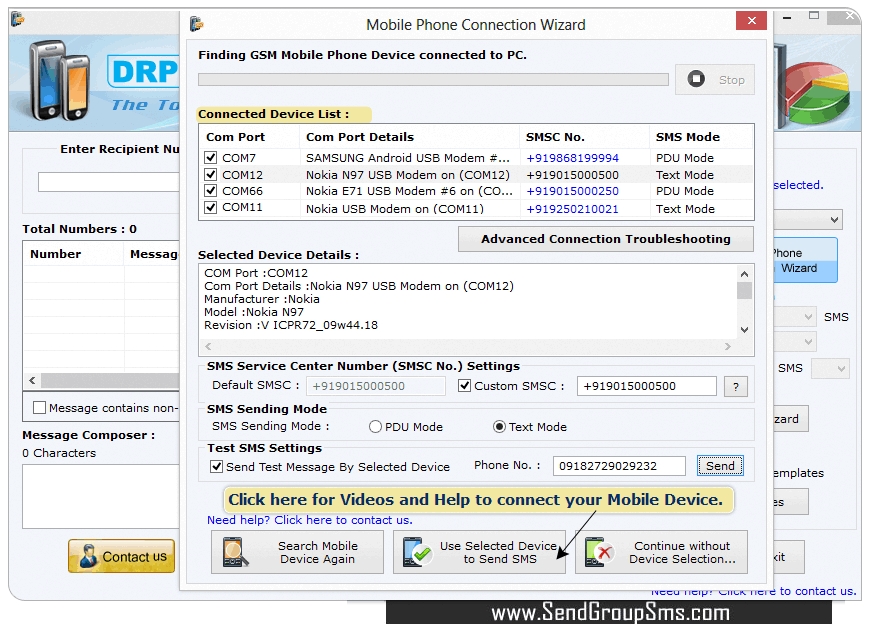The height and width of the screenshot is (629, 870).
Task: Click Use Selected Device to Send SMS
Action: tap(479, 552)
